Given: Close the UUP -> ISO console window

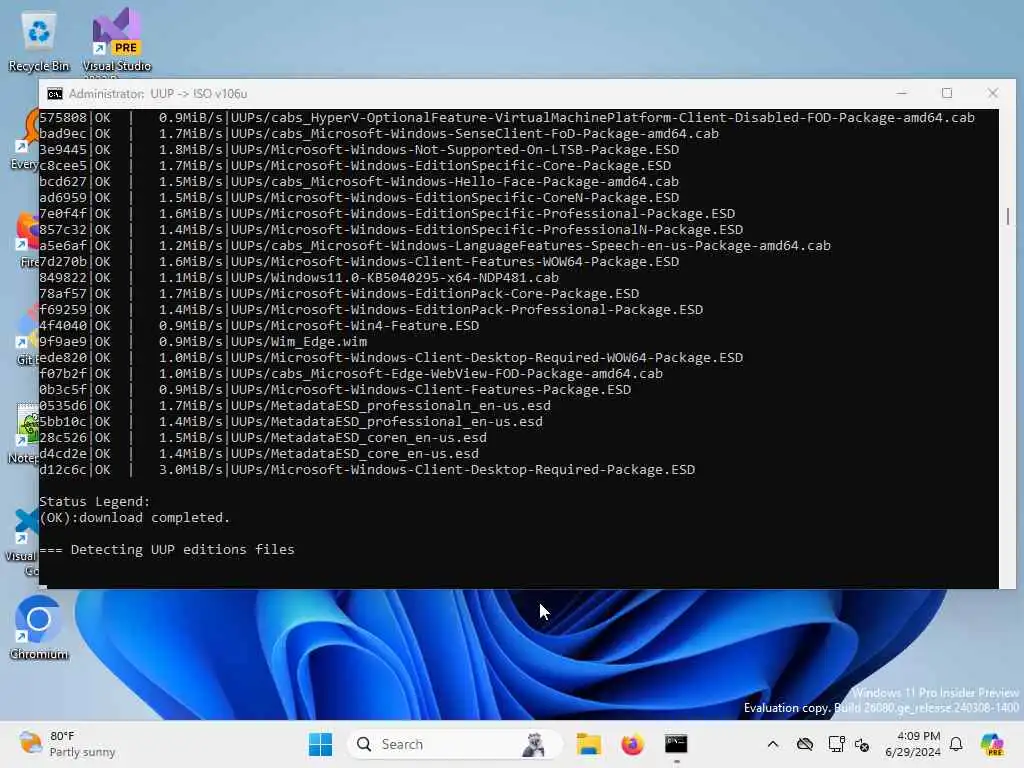Looking at the screenshot, I should pos(993,93).
